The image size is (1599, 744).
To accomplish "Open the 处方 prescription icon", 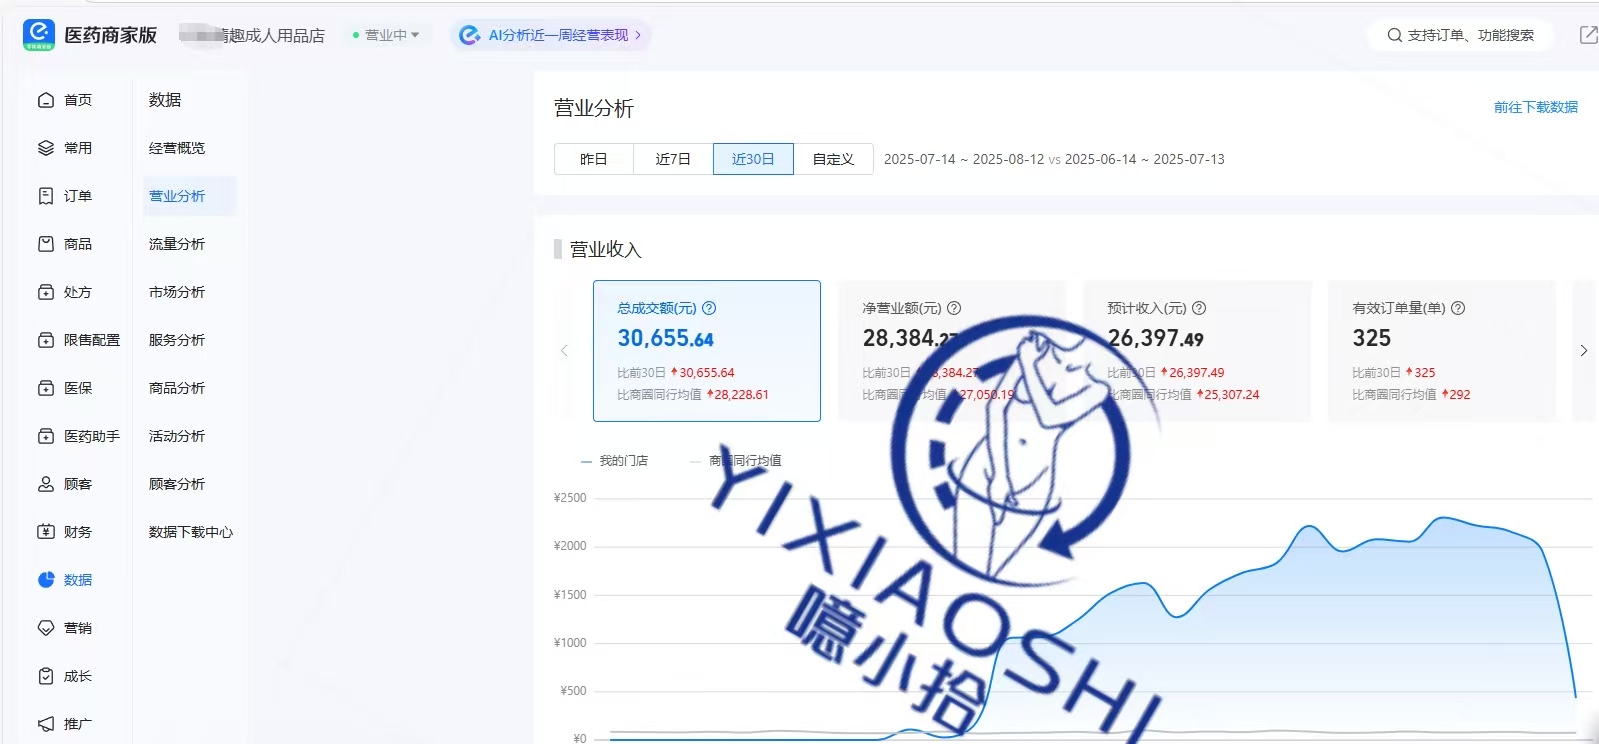I will click(46, 292).
